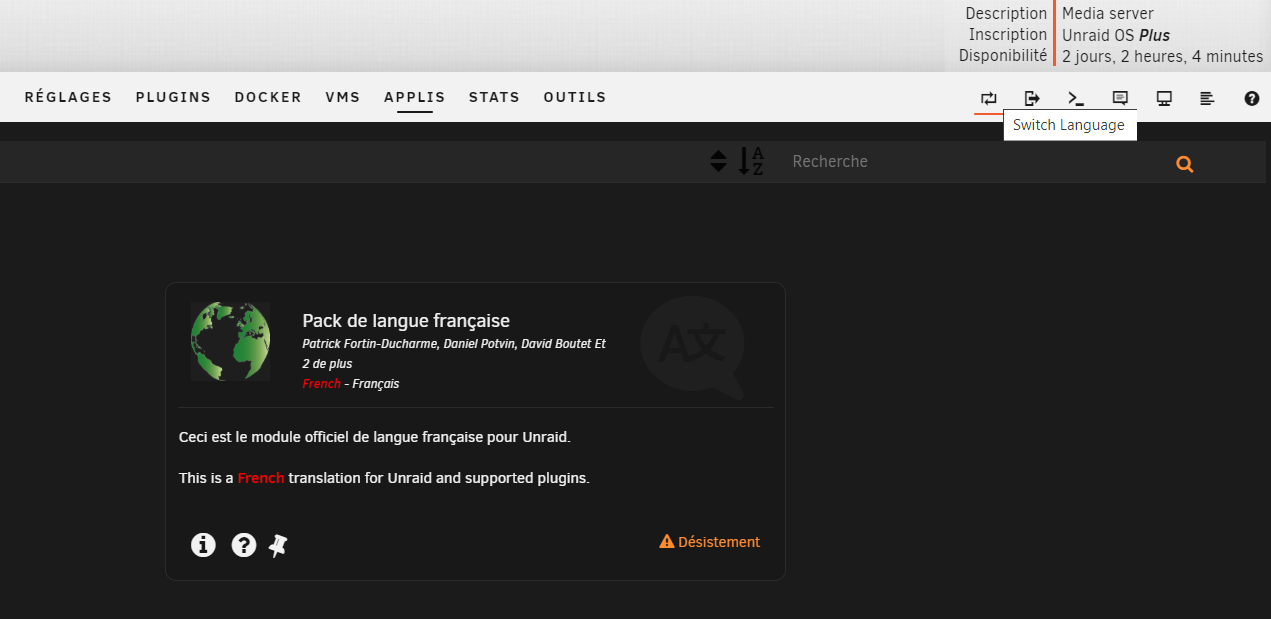The image size is (1271, 619).
Task: Click the Switch Language icon
Action: click(x=988, y=98)
